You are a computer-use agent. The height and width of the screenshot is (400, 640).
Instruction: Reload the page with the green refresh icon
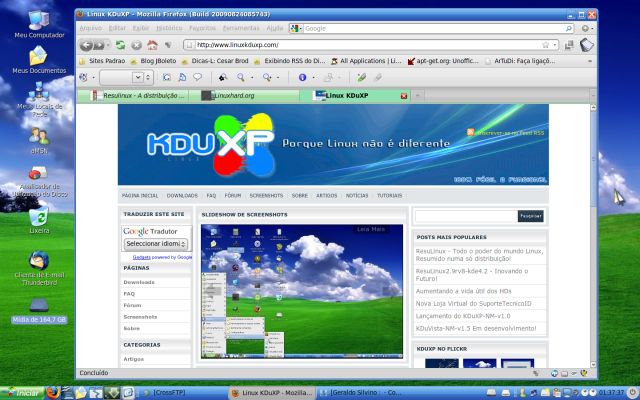click(120, 45)
